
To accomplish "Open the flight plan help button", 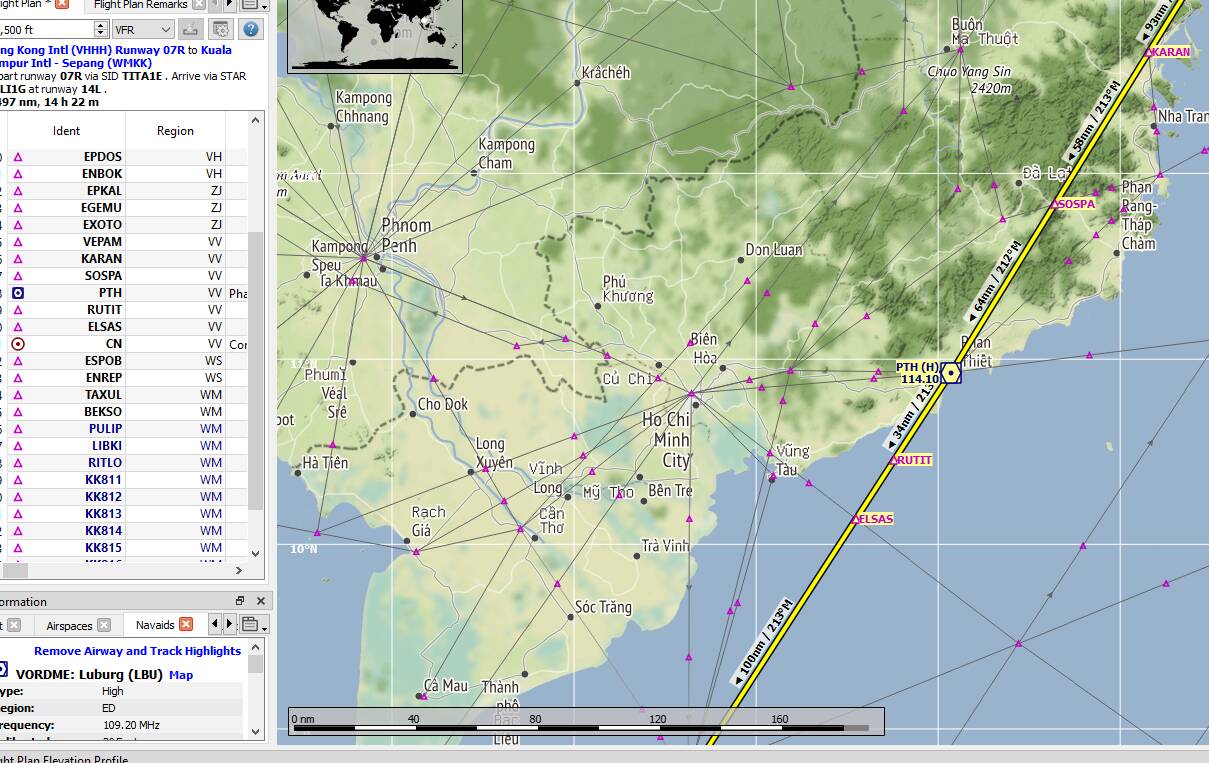I will [x=250, y=29].
